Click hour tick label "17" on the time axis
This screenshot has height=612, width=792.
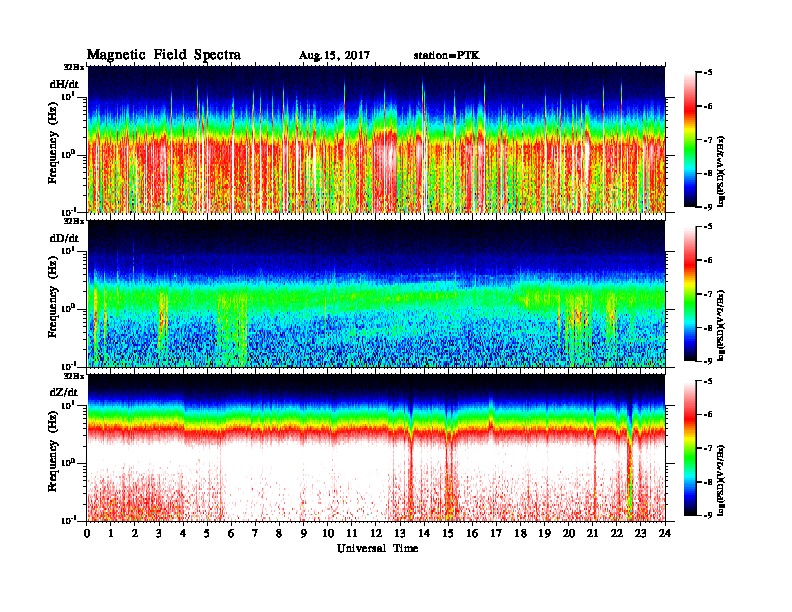pyautogui.click(x=496, y=533)
